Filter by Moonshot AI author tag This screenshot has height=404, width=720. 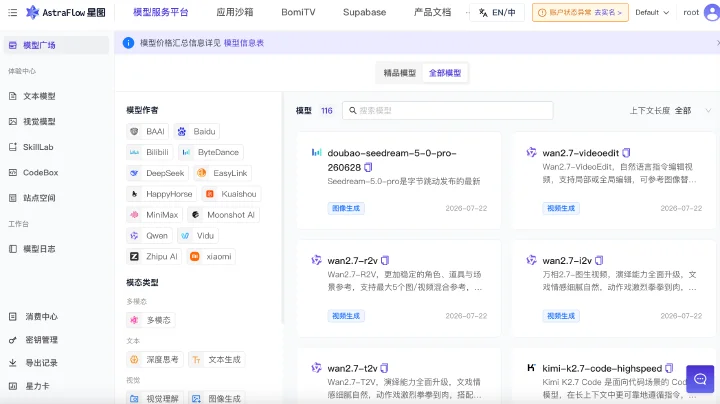[x=223, y=215]
